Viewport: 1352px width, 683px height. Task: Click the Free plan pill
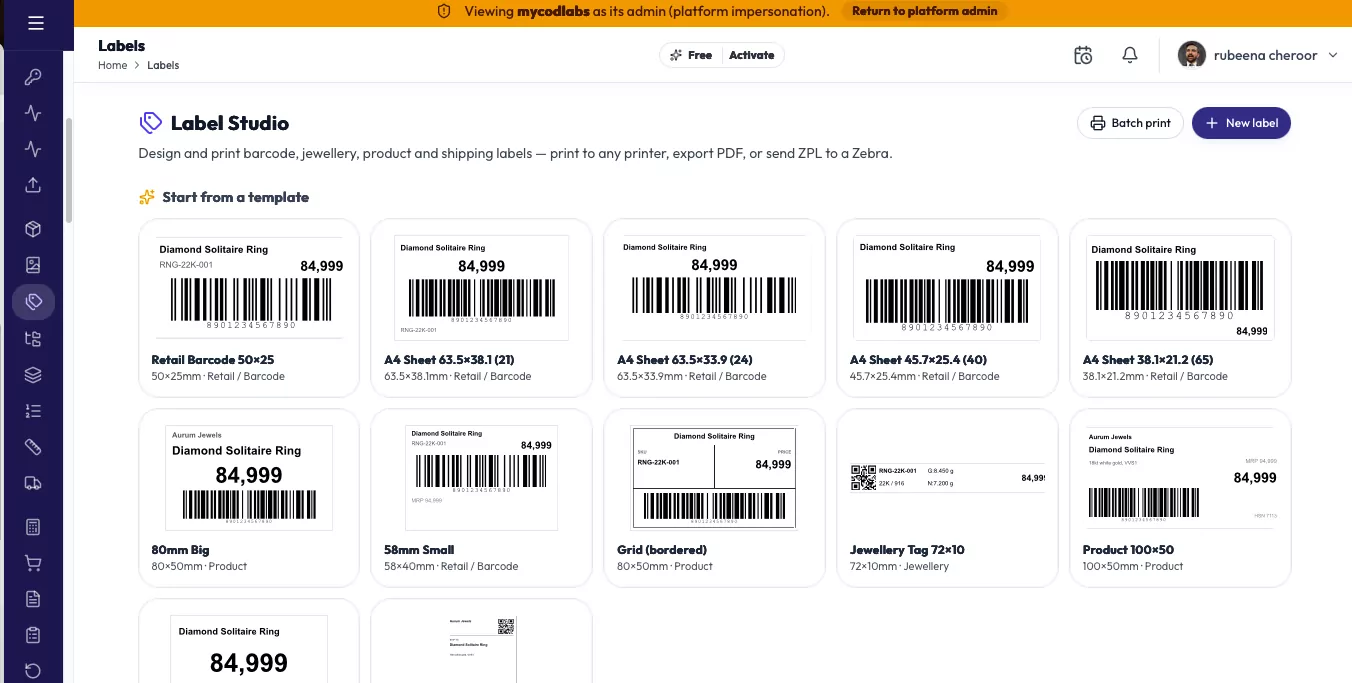691,55
